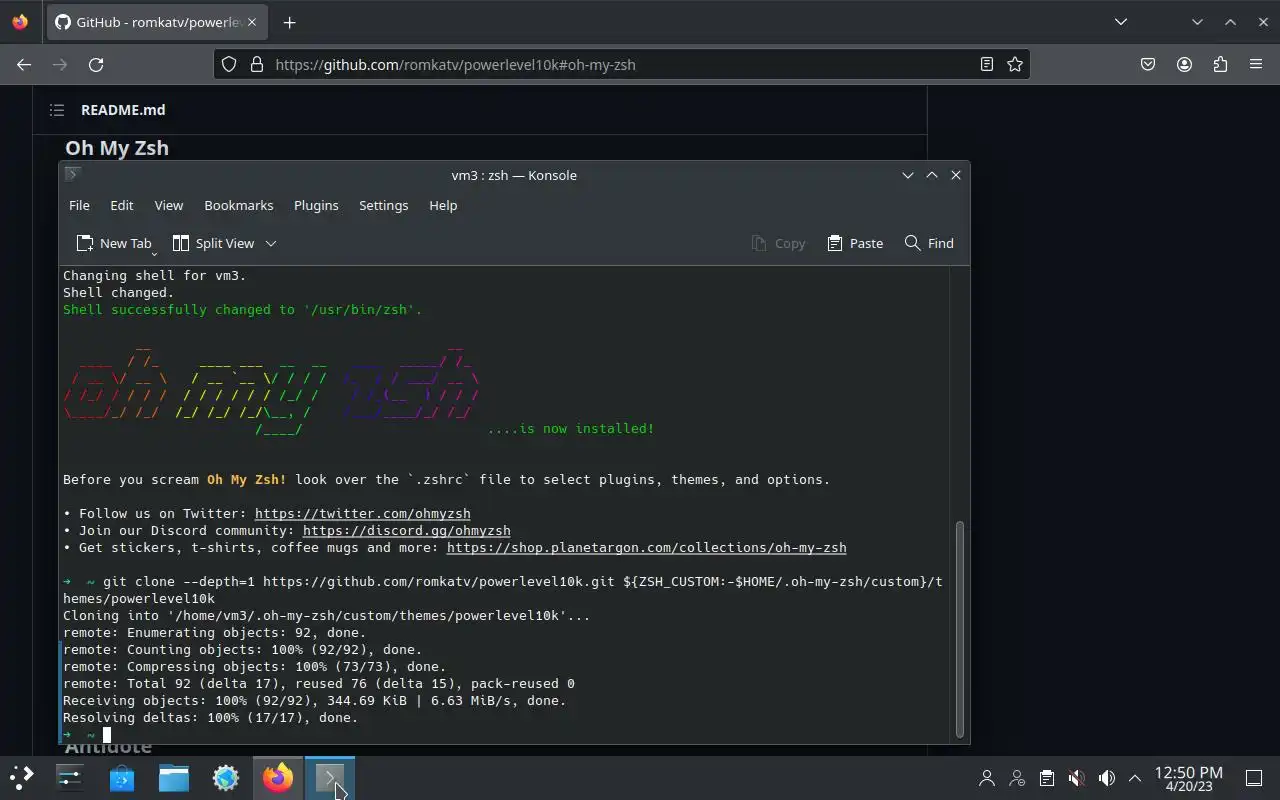Click the '....is now installed!' text

click(571, 429)
